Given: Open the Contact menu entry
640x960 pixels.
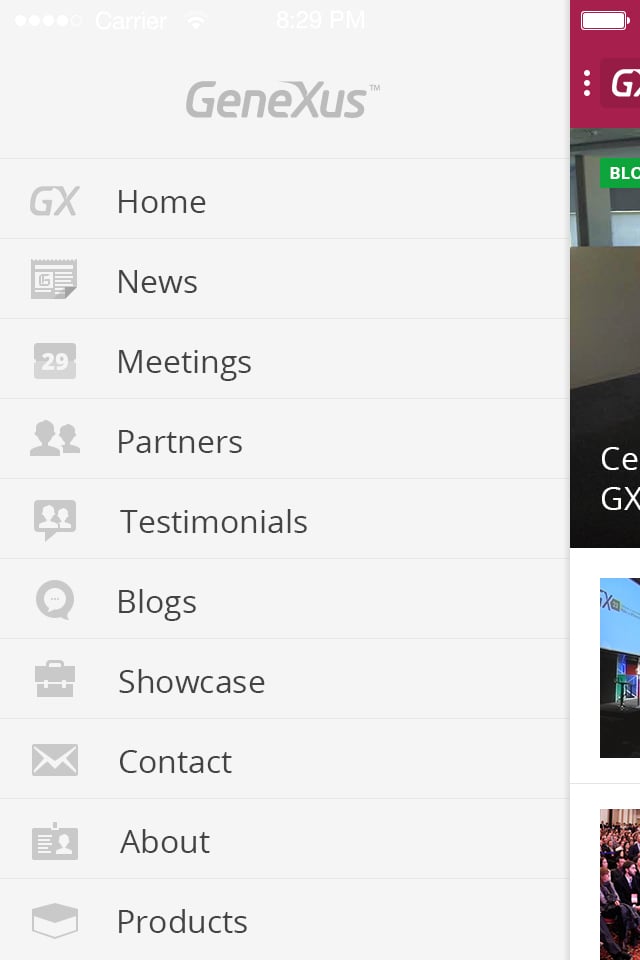Looking at the screenshot, I should 285,759.
